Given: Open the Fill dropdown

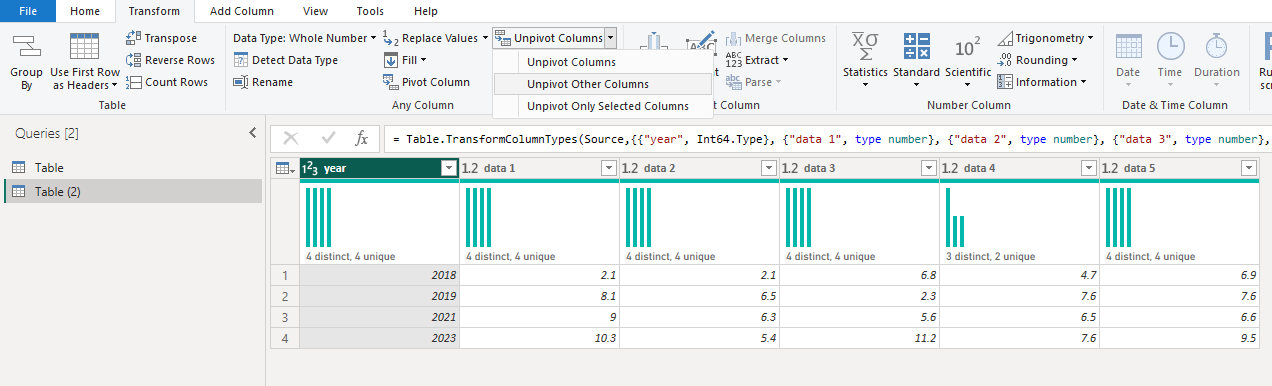Looking at the screenshot, I should [x=405, y=60].
